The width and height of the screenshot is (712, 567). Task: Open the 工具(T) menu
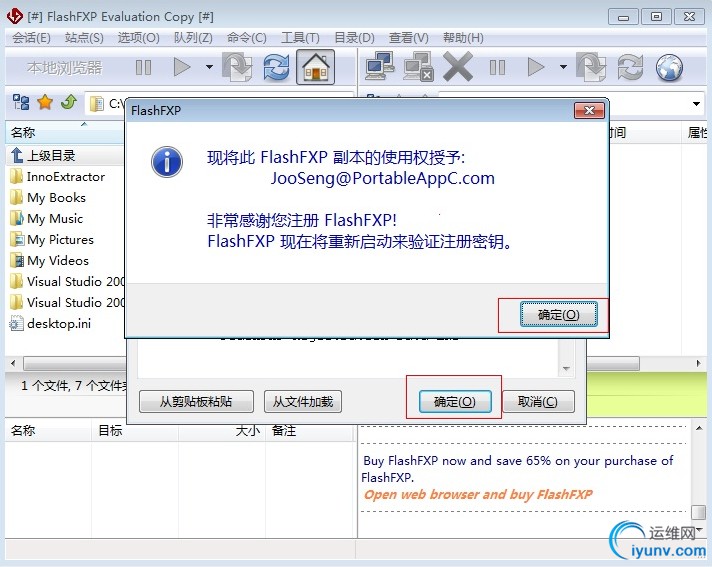[x=300, y=38]
